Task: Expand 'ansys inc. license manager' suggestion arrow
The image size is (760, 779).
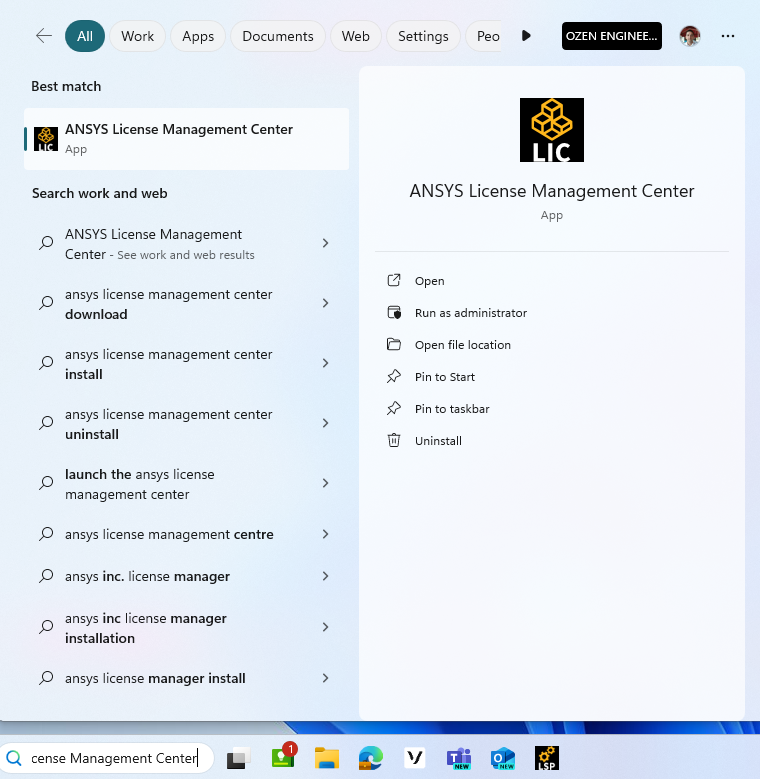Action: (325, 576)
